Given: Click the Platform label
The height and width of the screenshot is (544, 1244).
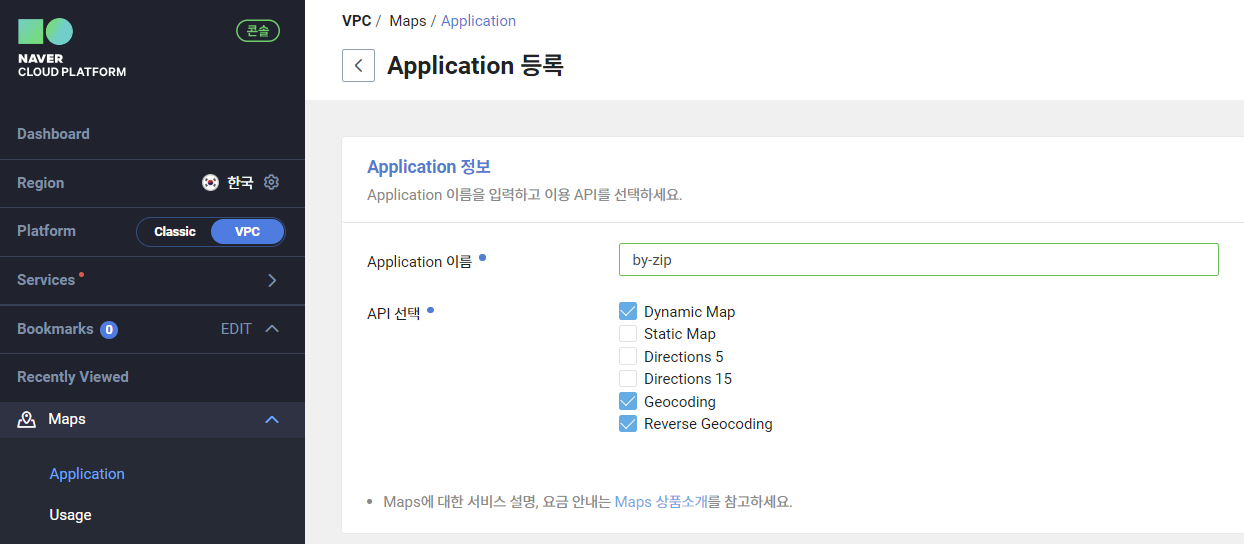Looking at the screenshot, I should click(x=46, y=231).
